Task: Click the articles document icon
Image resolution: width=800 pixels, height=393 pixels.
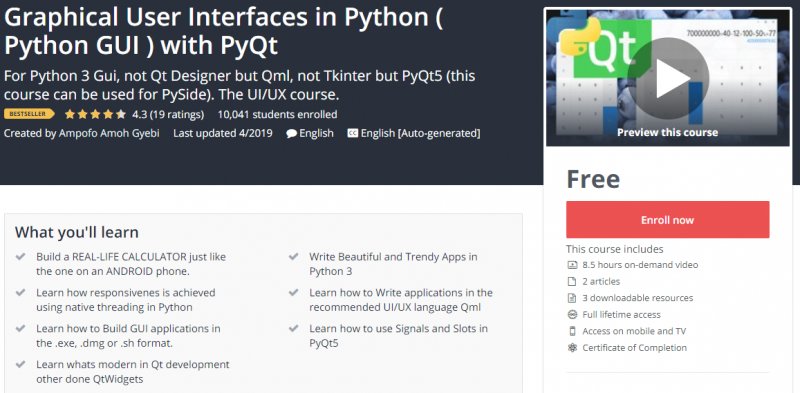Action: click(x=572, y=281)
